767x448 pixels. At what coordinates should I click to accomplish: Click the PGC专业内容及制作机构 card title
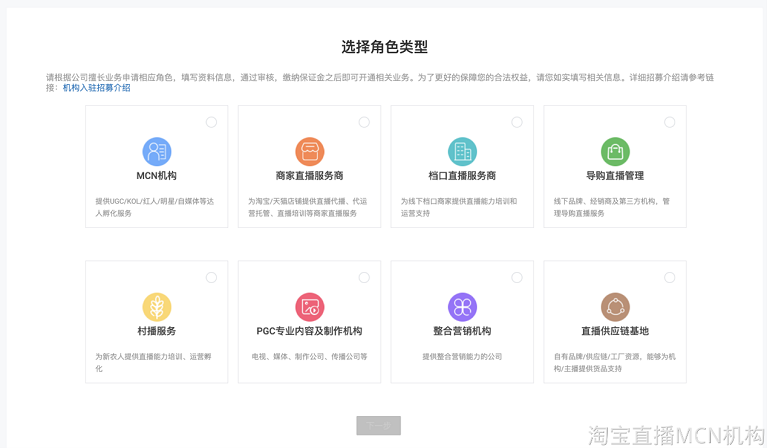click(x=309, y=331)
